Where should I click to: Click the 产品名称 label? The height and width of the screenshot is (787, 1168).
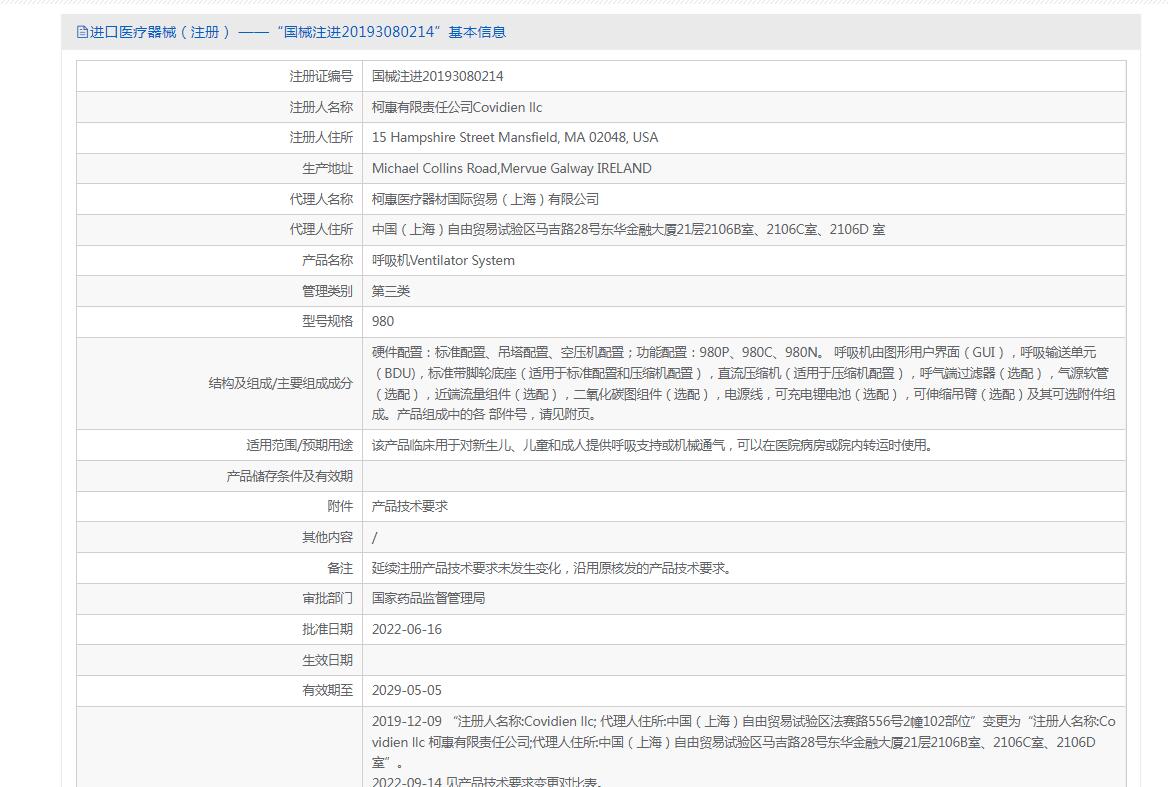[327, 261]
